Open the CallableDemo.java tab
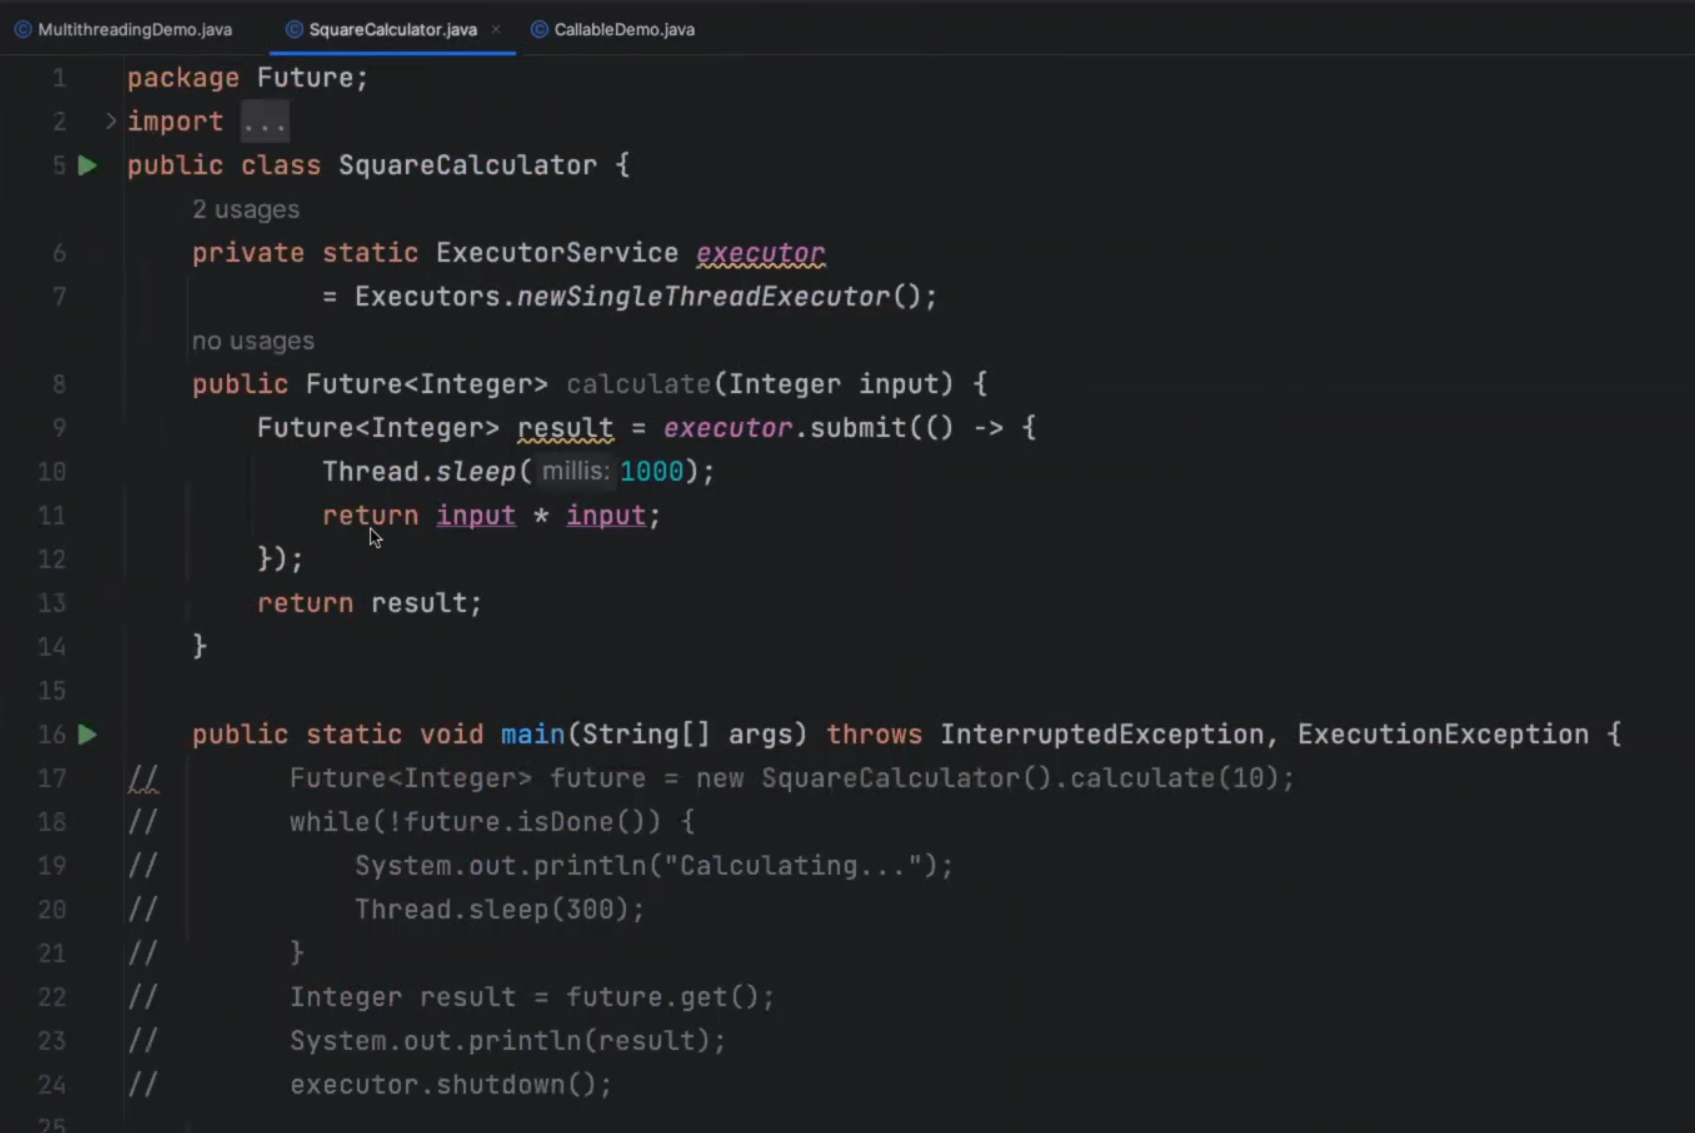This screenshot has width=1695, height=1133. point(624,30)
